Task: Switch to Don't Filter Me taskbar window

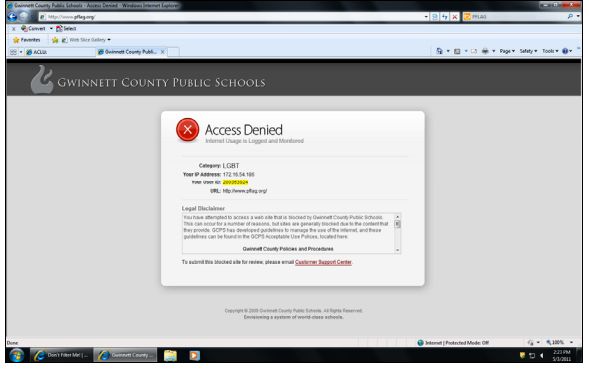Action: (x=61, y=355)
